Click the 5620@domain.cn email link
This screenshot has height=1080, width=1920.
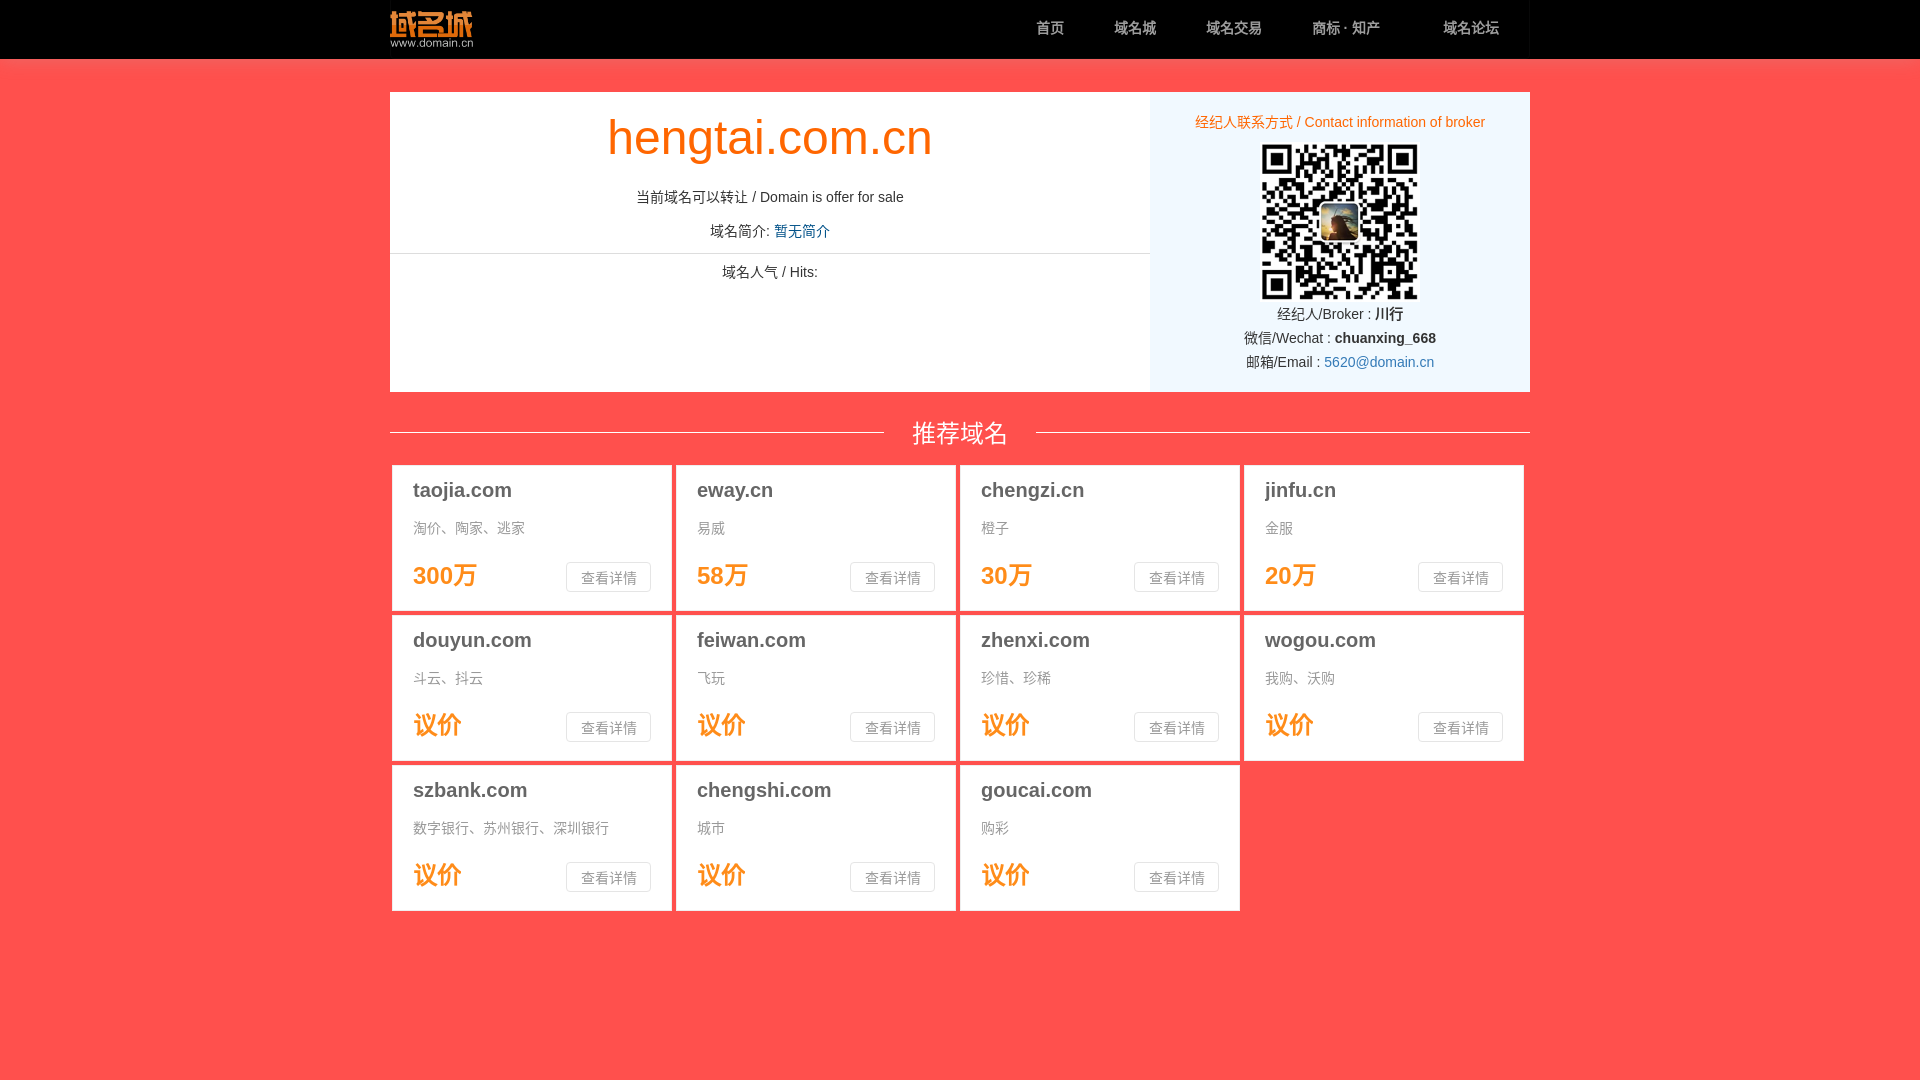(x=1378, y=362)
